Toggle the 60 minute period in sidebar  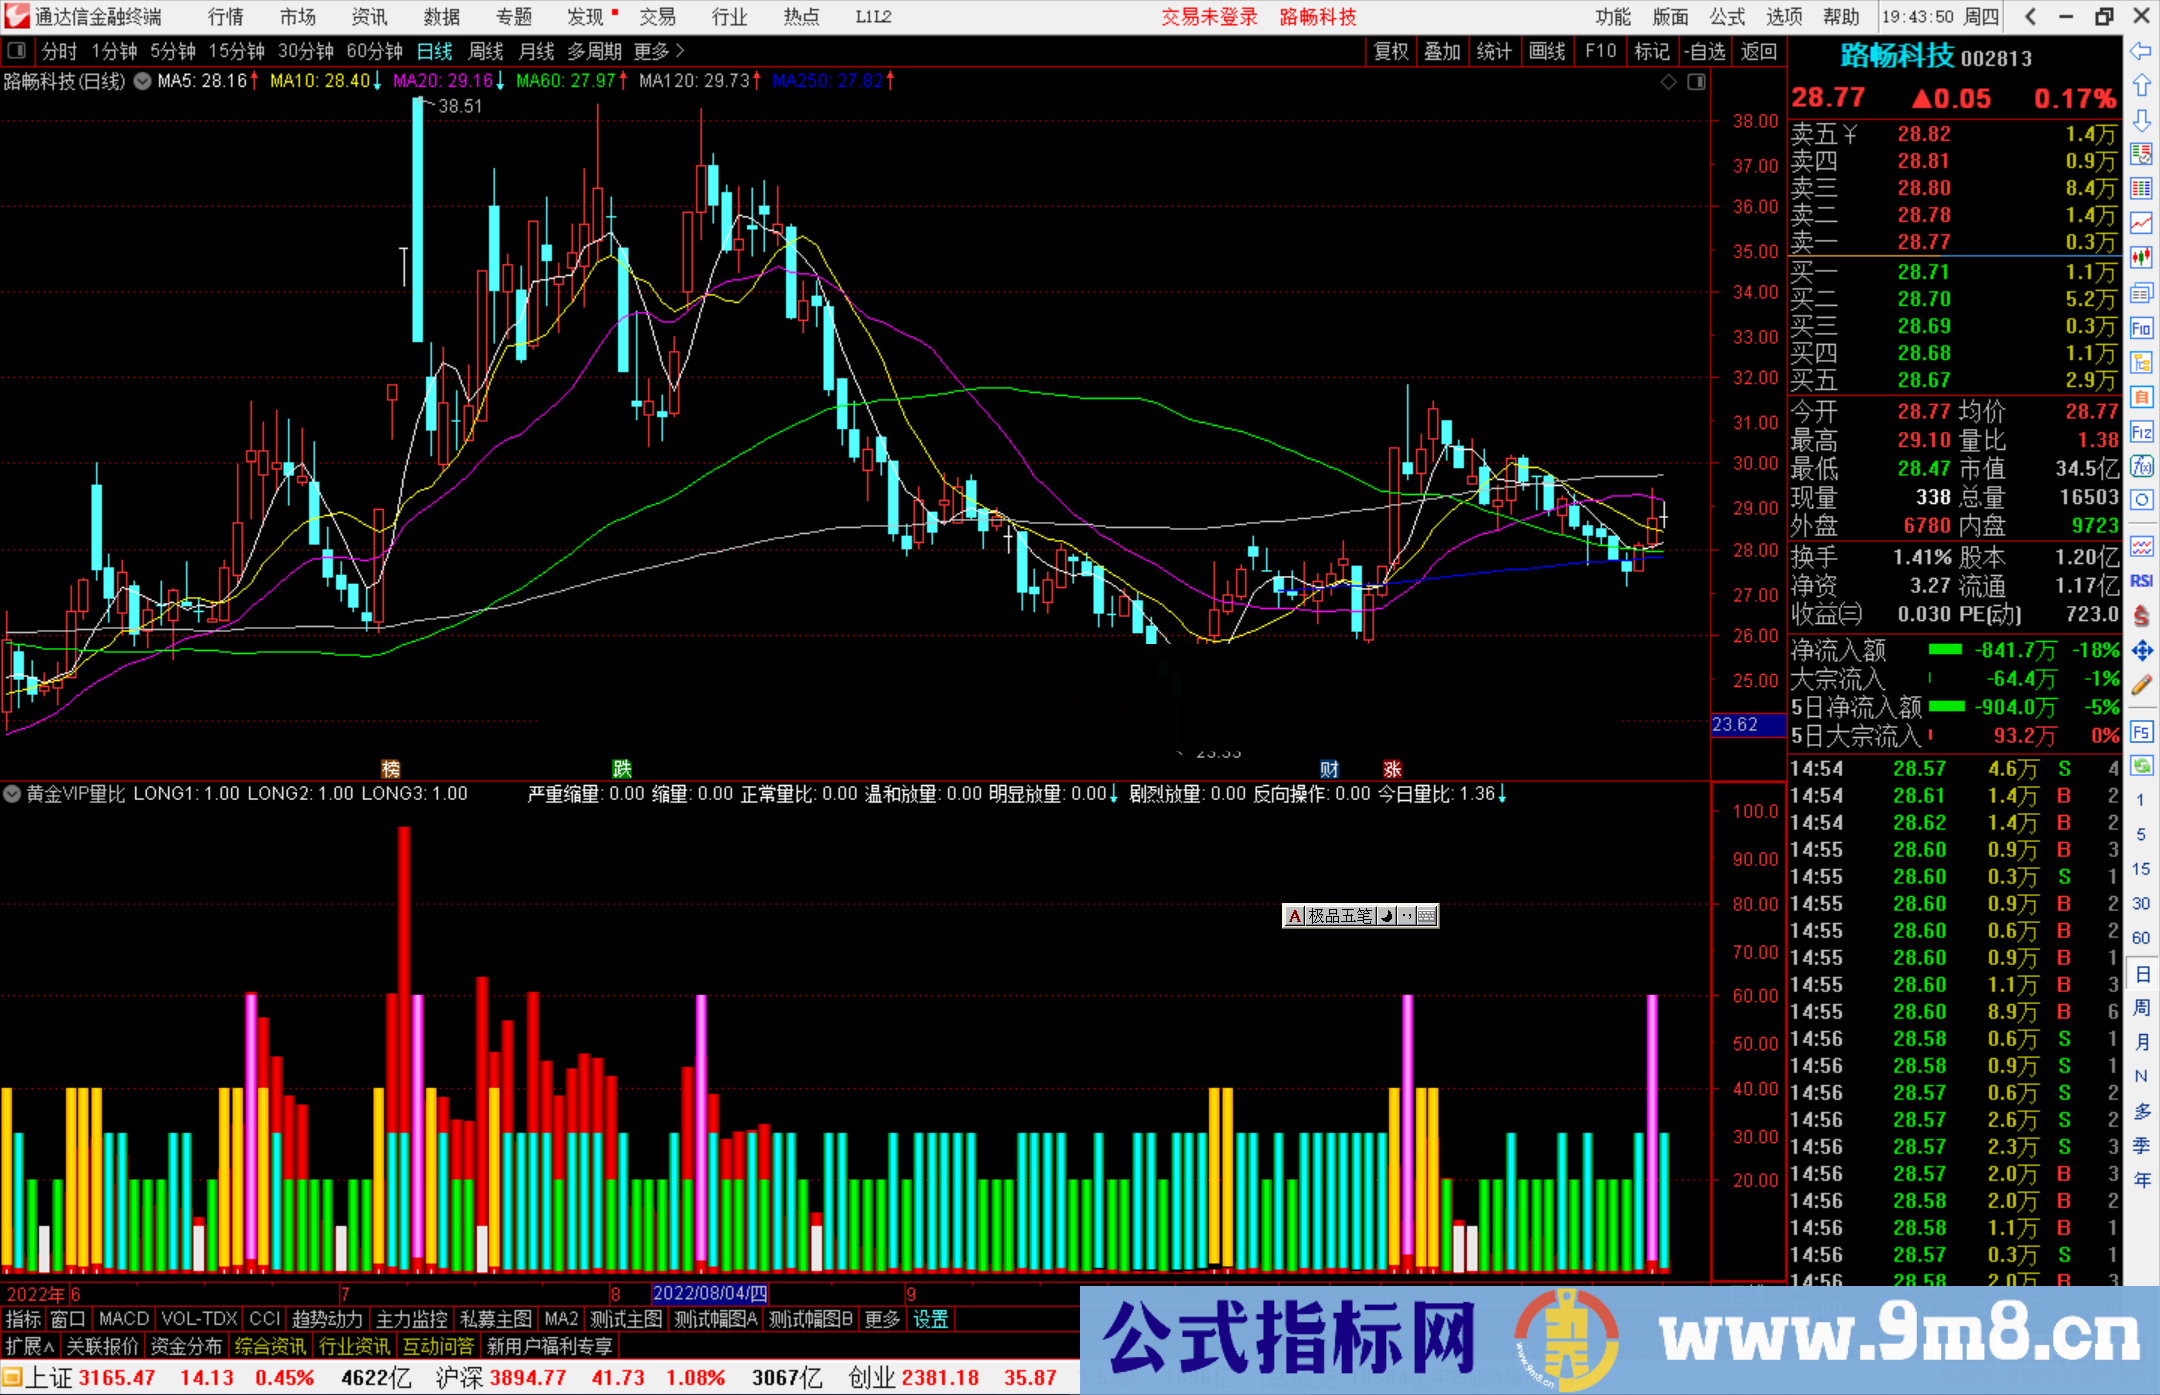pos(2141,938)
